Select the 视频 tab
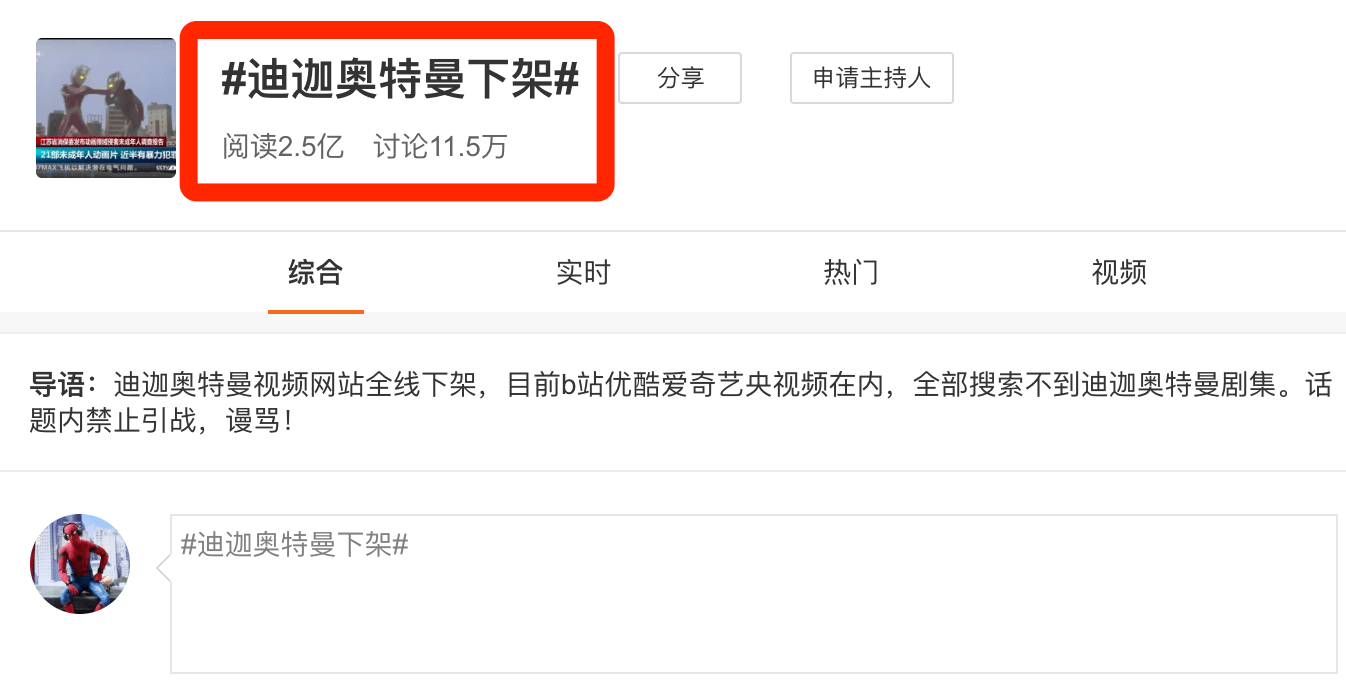Viewport: 1346px width, 698px height. click(1119, 272)
